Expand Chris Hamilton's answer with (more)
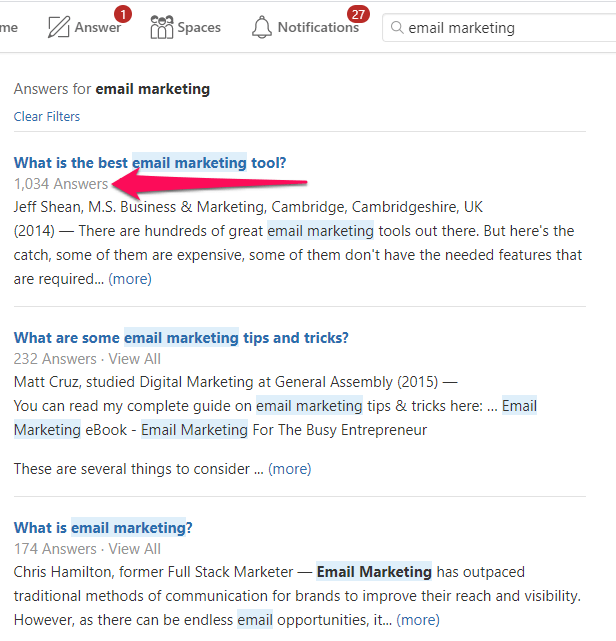This screenshot has width=616, height=641. 418,619
